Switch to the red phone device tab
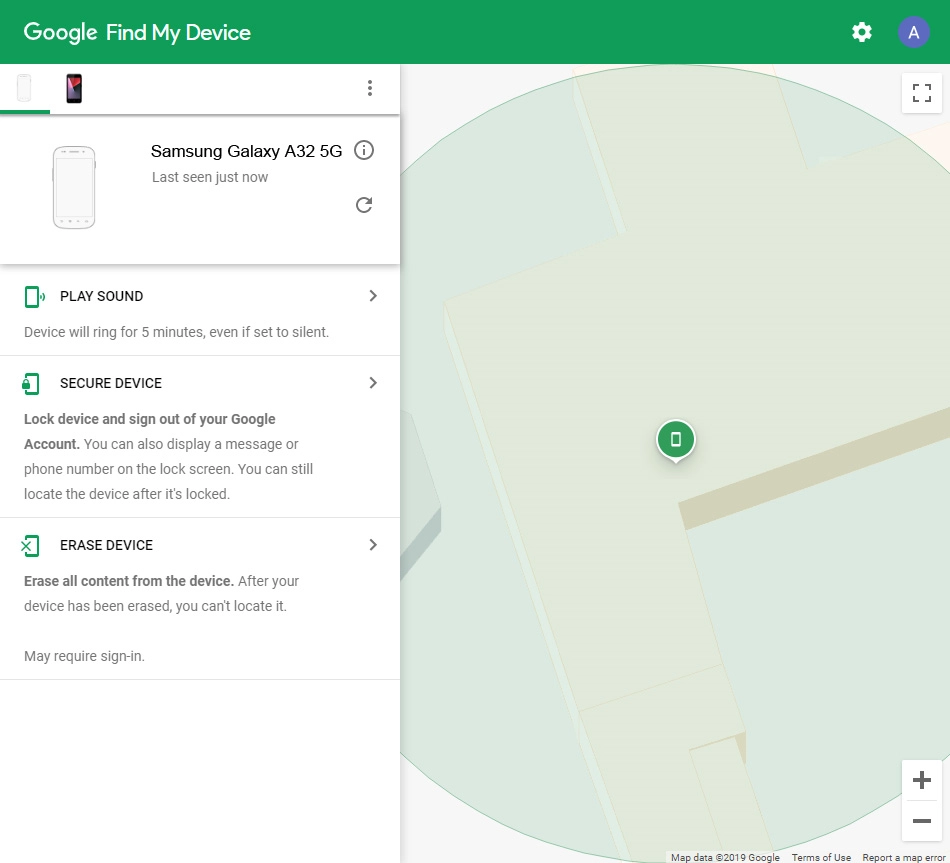 pyautogui.click(x=74, y=88)
